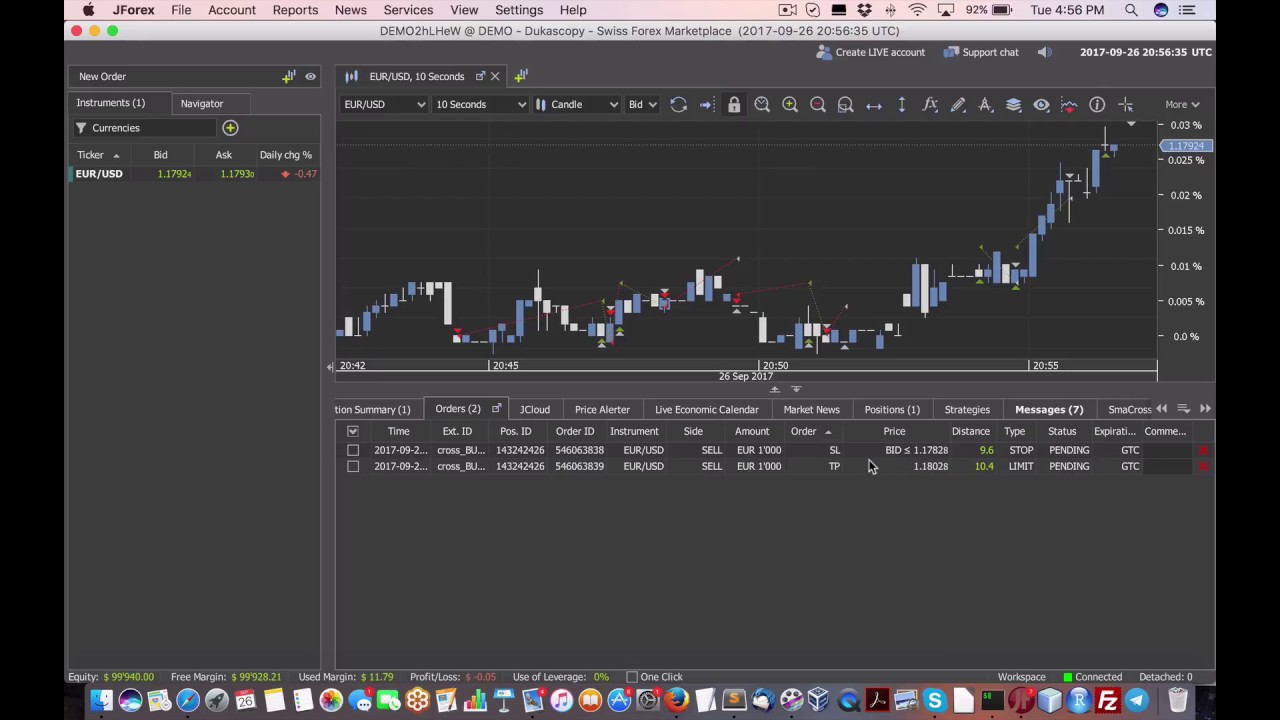
Task: Close the EUR/USD, 10 Seconds chart tab
Action: (494, 76)
